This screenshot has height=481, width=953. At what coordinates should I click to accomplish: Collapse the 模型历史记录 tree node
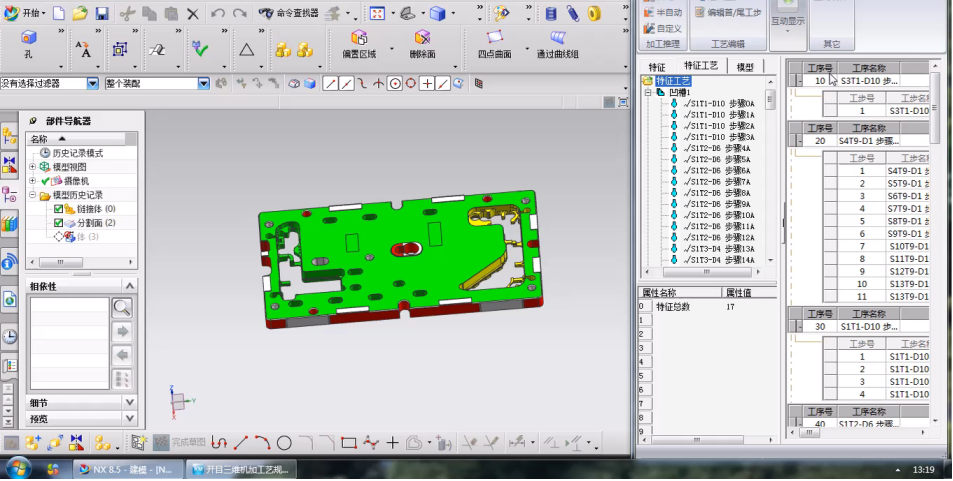(32, 195)
